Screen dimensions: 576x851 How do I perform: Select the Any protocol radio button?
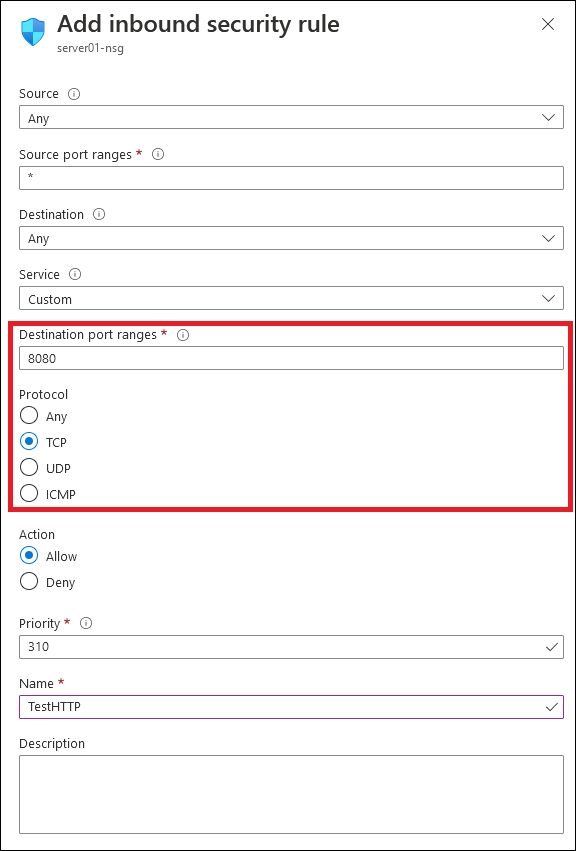tap(29, 416)
